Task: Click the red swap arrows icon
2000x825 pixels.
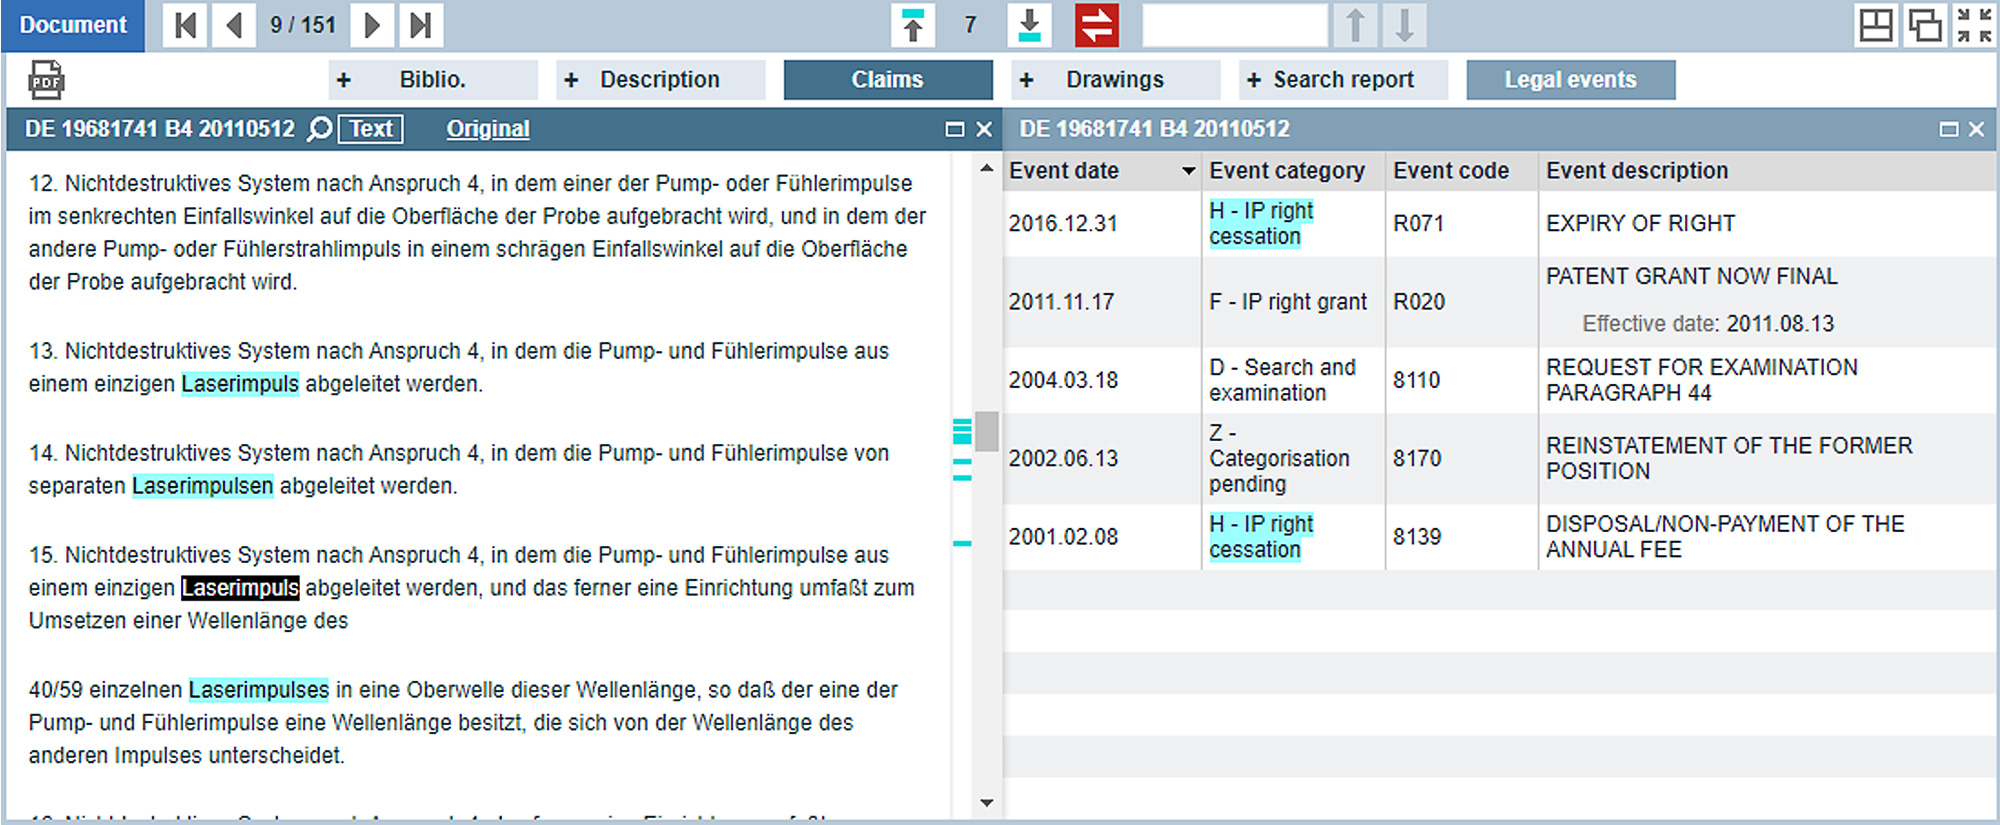Action: tap(1096, 25)
